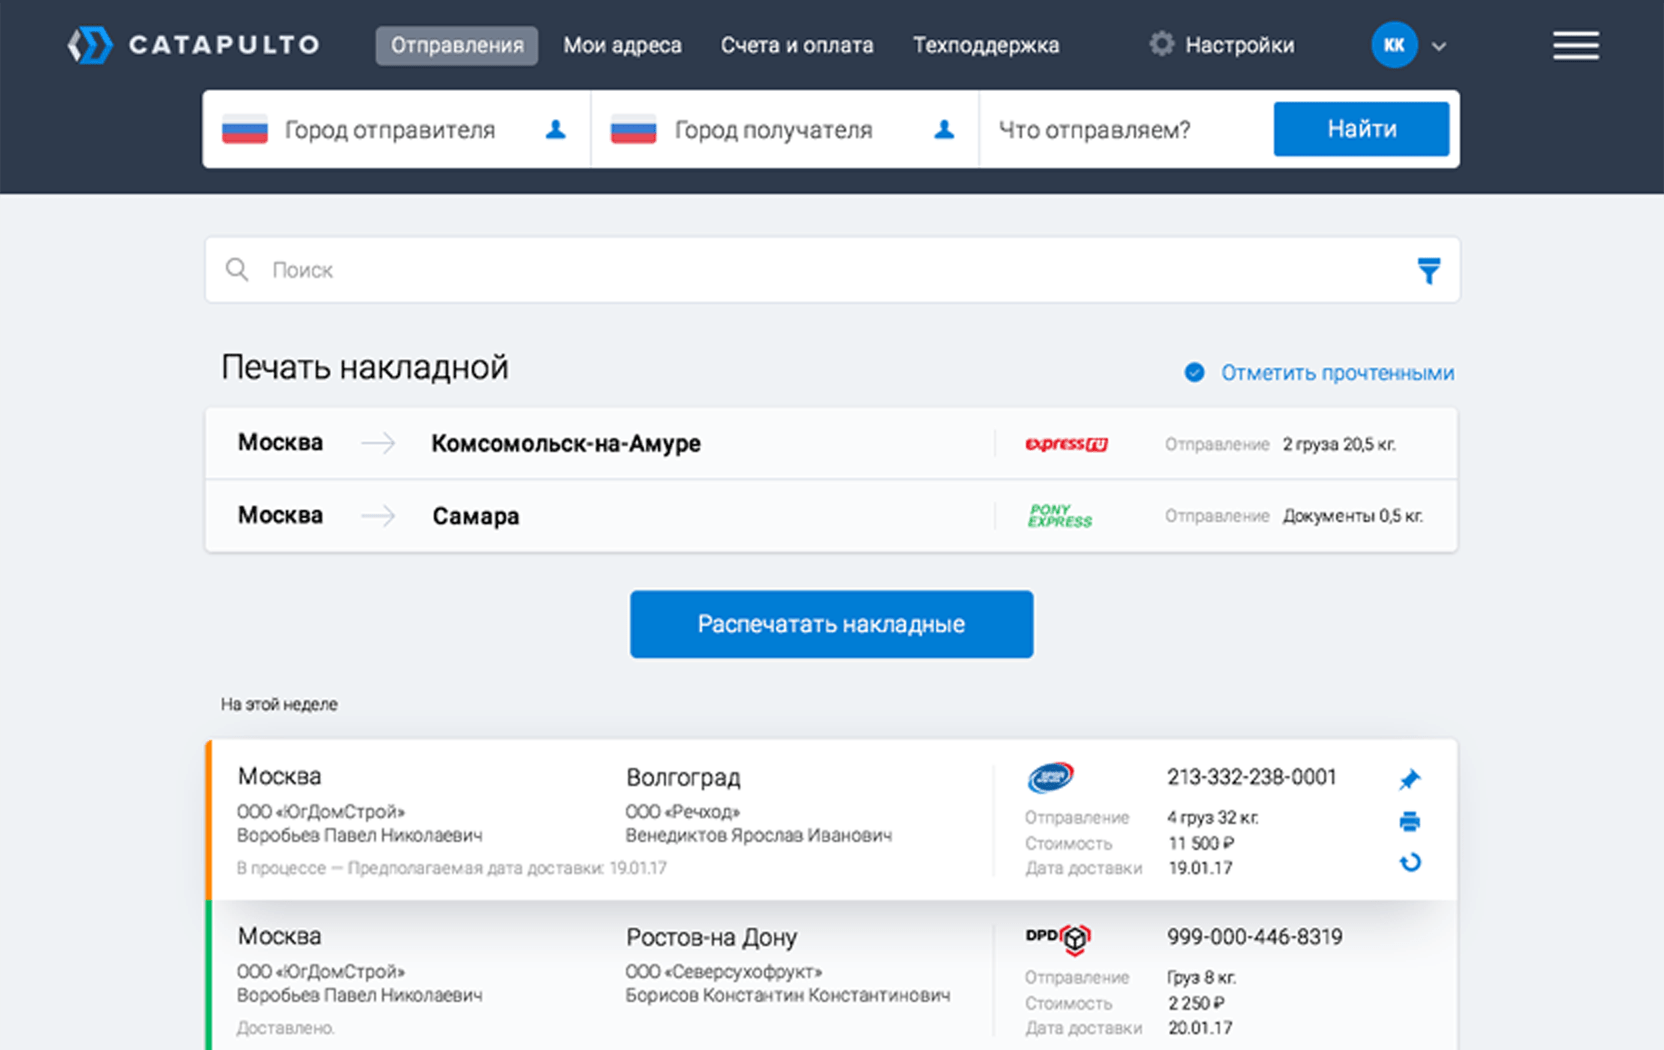Click the search magnifier icon
This screenshot has width=1664, height=1050.
pyautogui.click(x=237, y=269)
